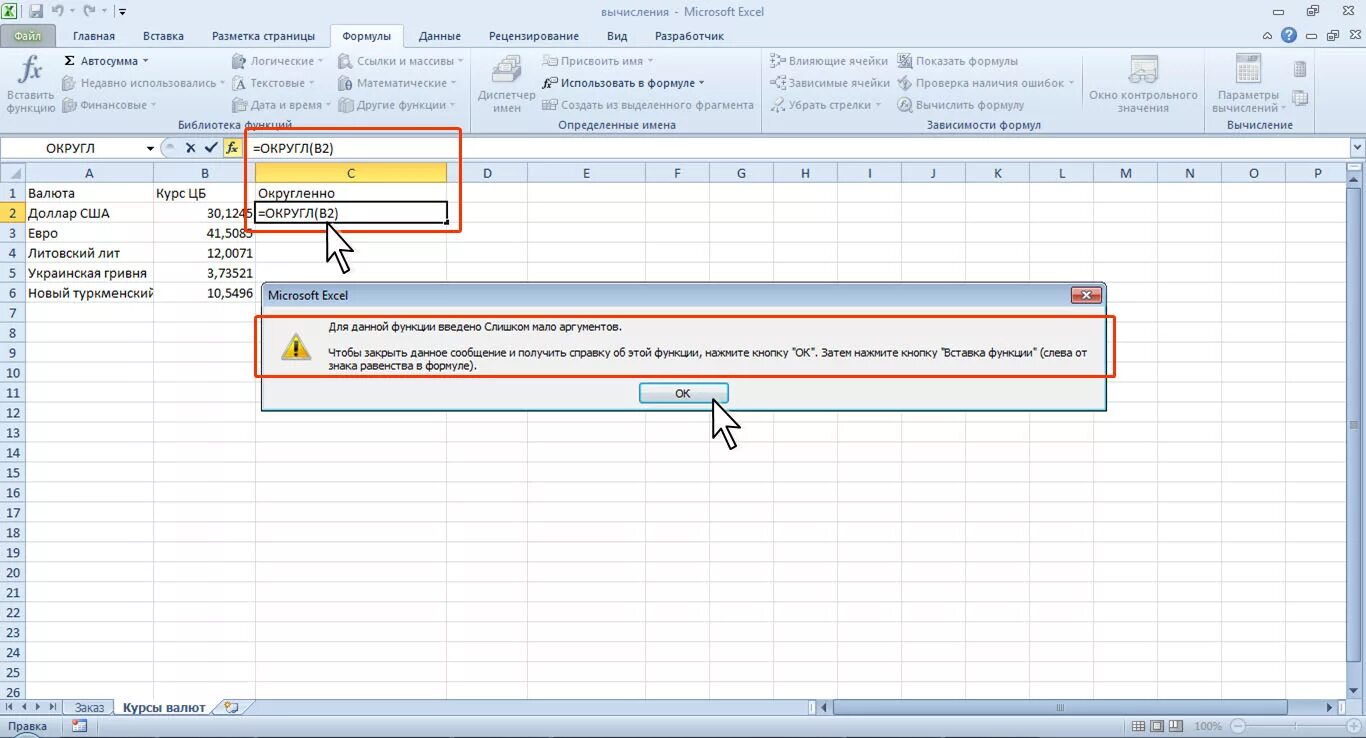Screen dimensions: 1366x738
Task: Click Create from Selection button
Action: point(648,105)
